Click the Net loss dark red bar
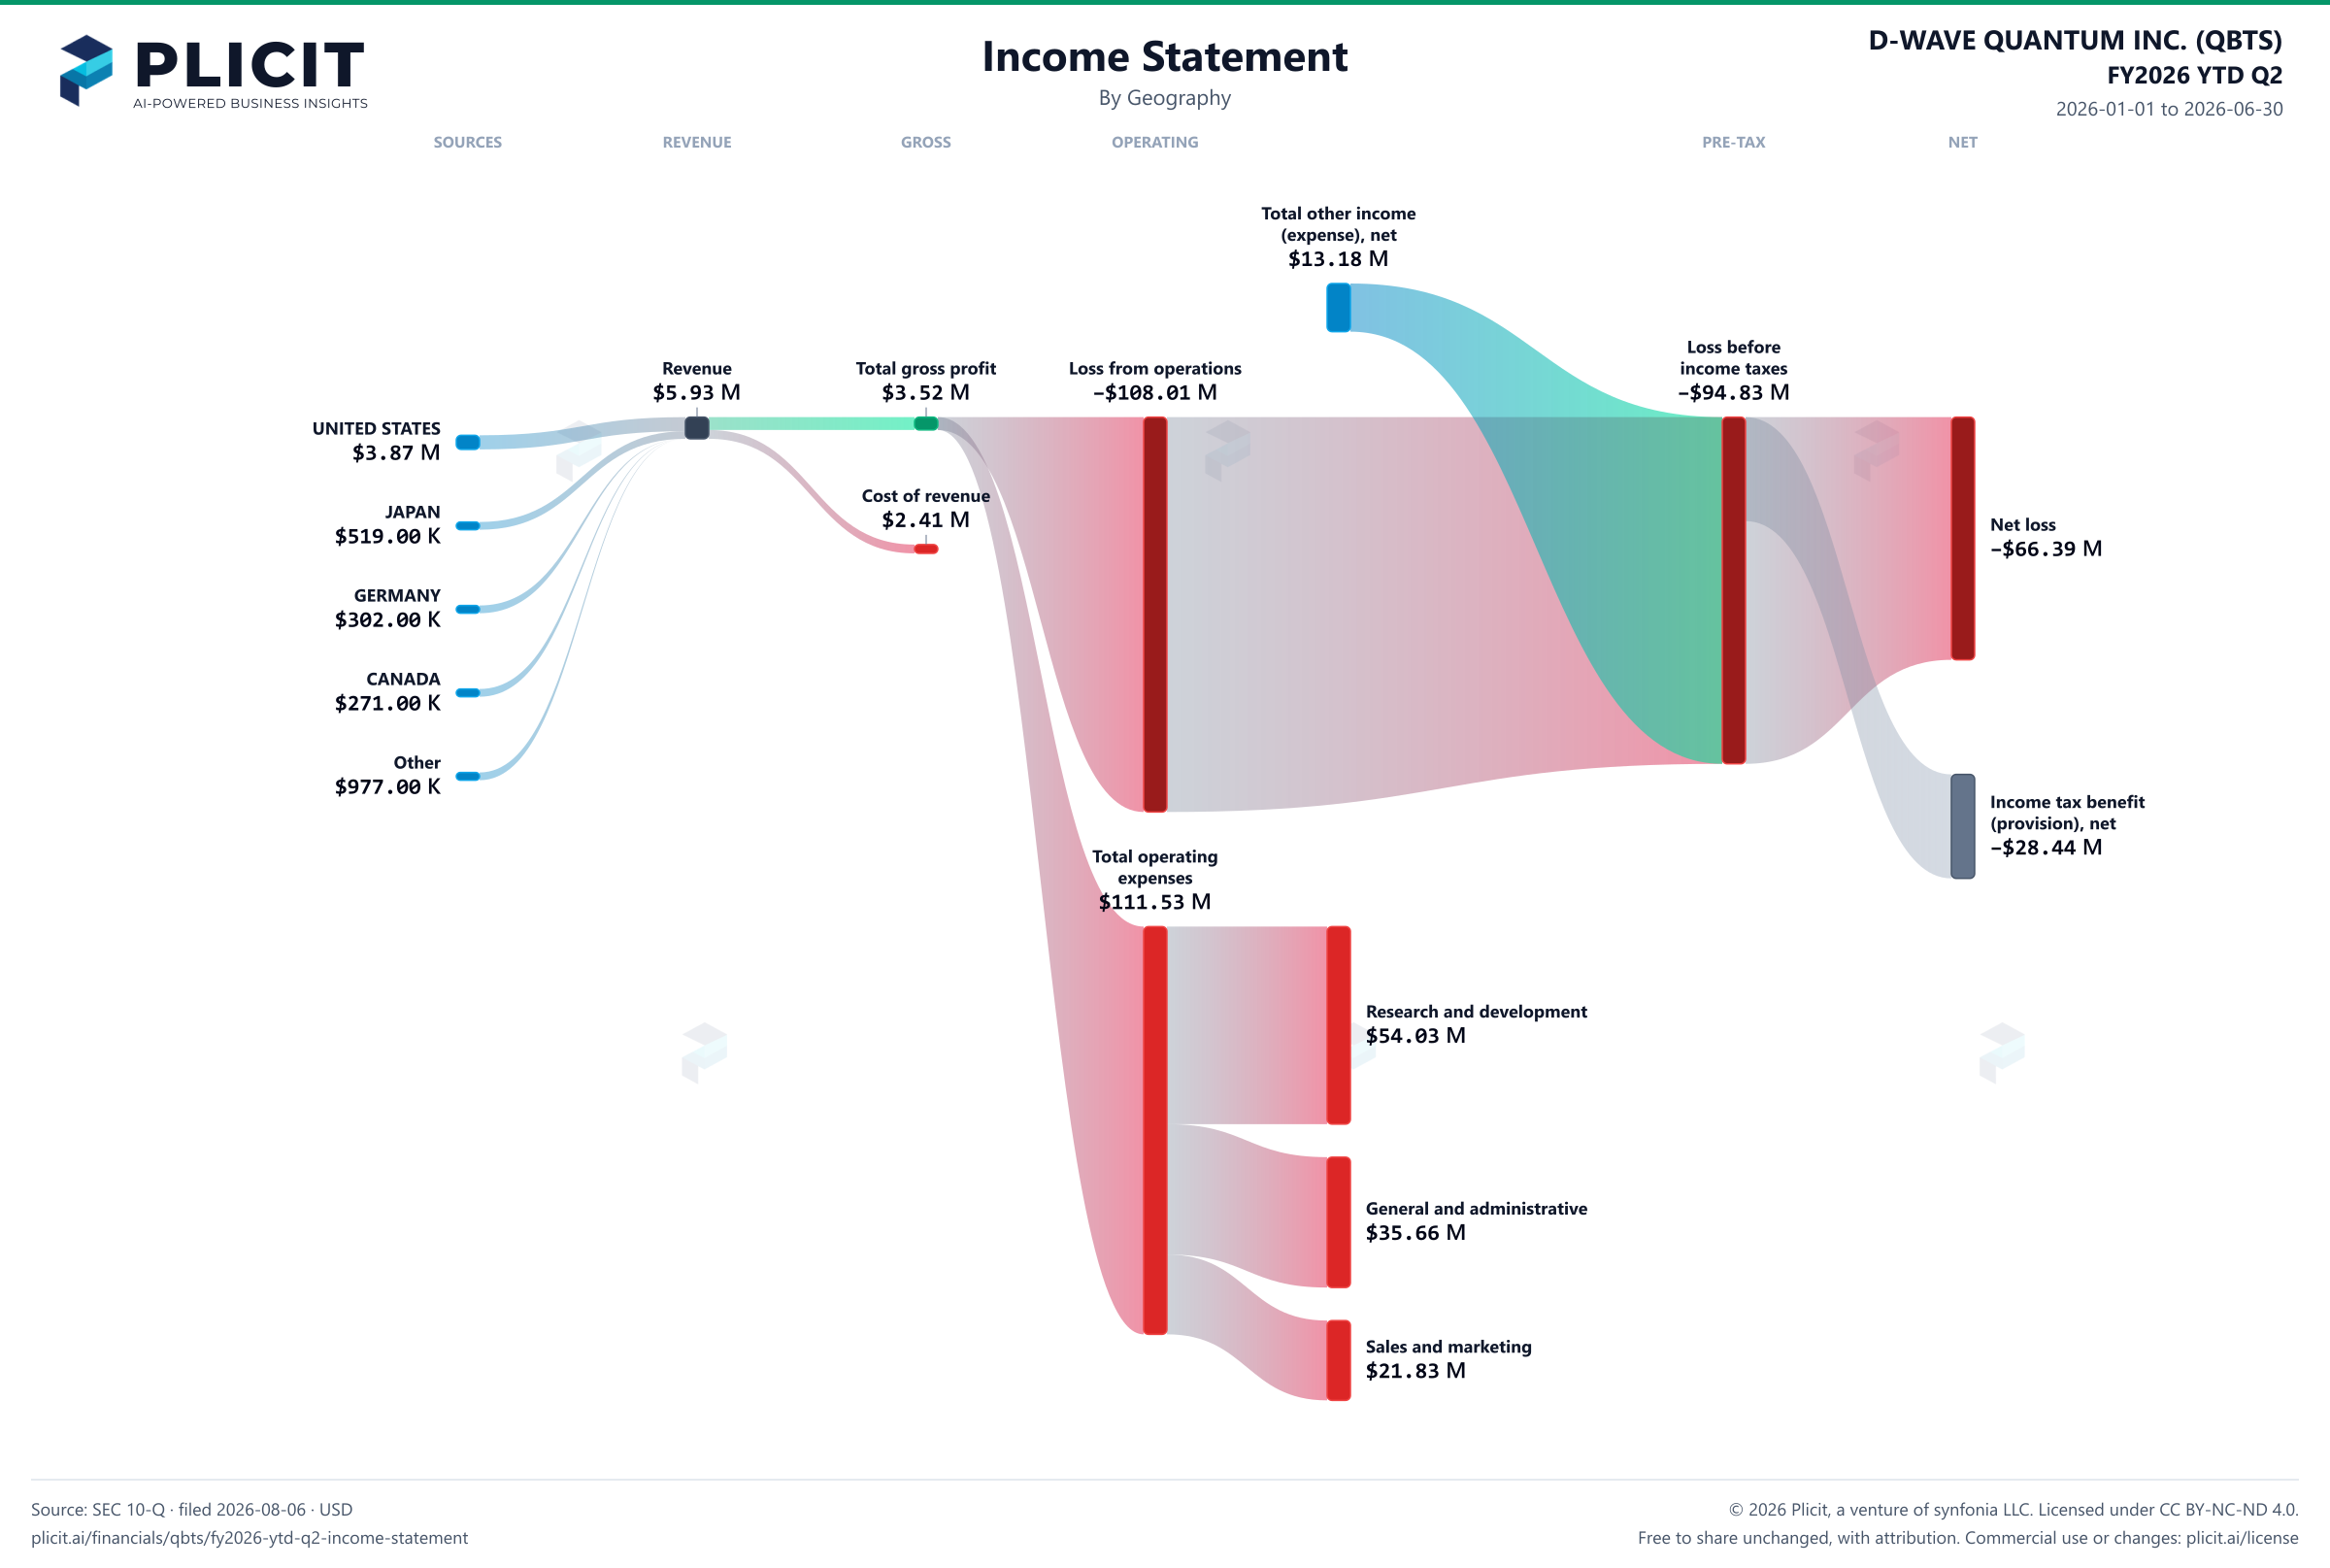This screenshot has width=2330, height=1568. [1963, 538]
